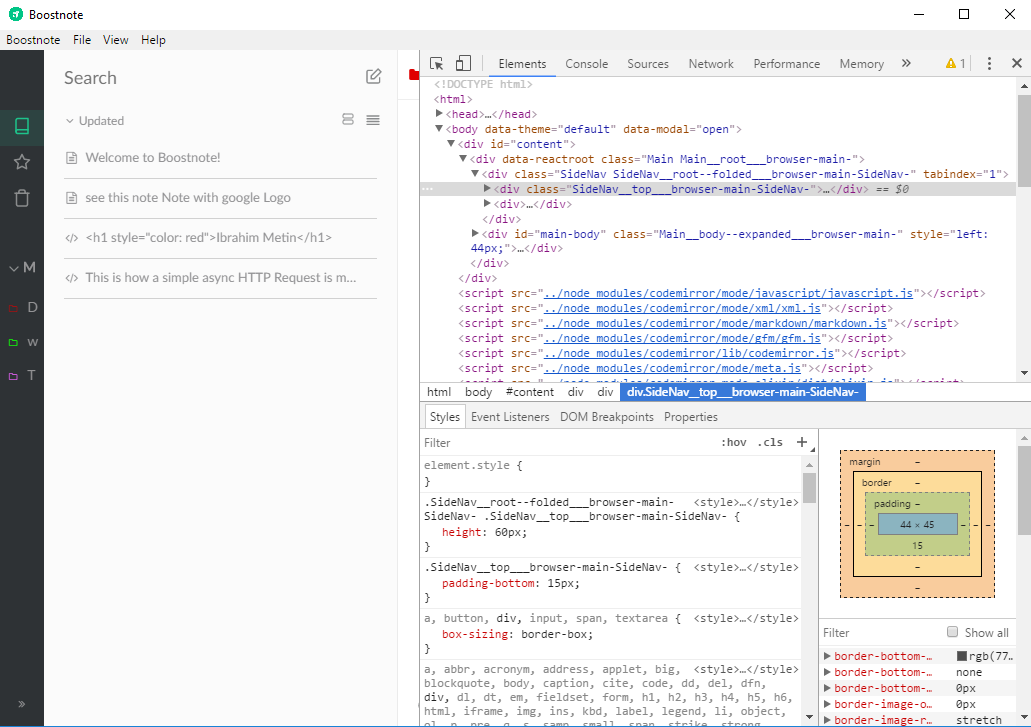Screen dimensions: 1031x727
Task: Switch to the Console tab
Action: 586,62
